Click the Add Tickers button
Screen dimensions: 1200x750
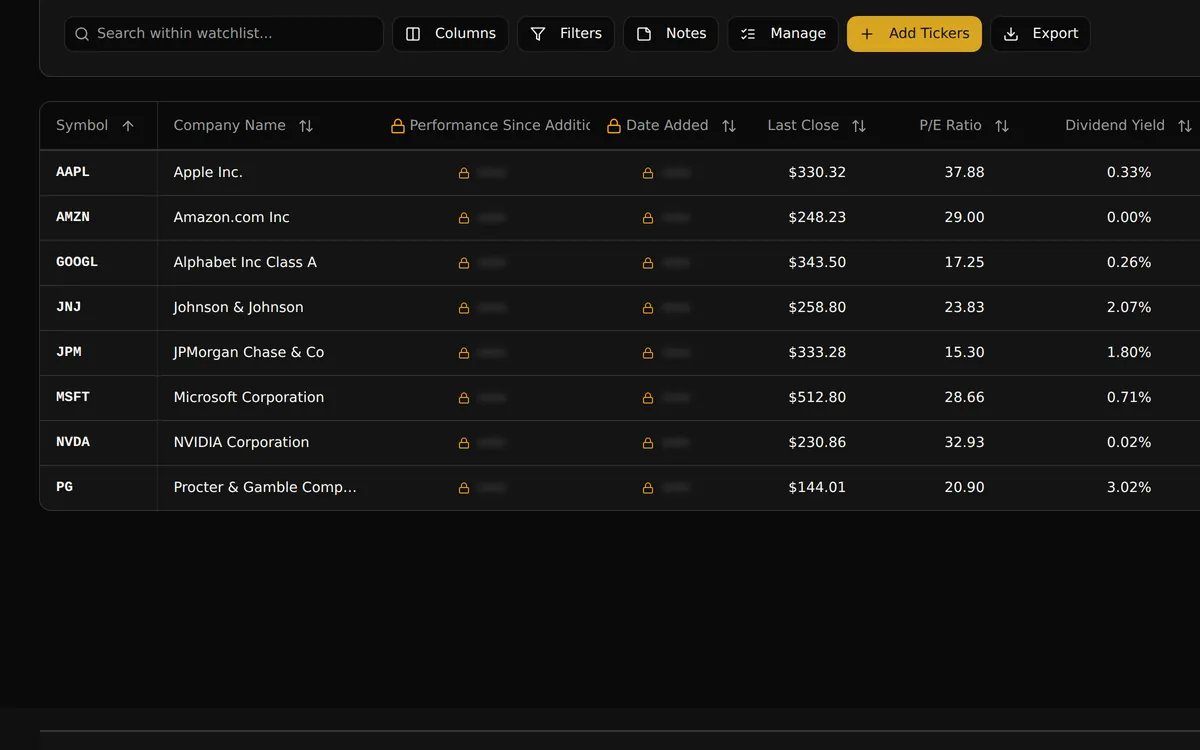pyautogui.click(x=914, y=34)
